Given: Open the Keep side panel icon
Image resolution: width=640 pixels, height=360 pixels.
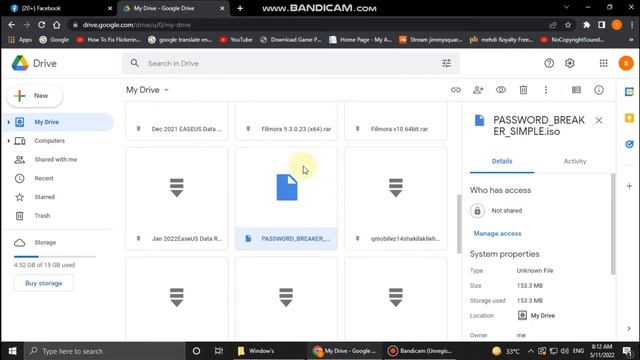Looking at the screenshot, I should (x=629, y=118).
